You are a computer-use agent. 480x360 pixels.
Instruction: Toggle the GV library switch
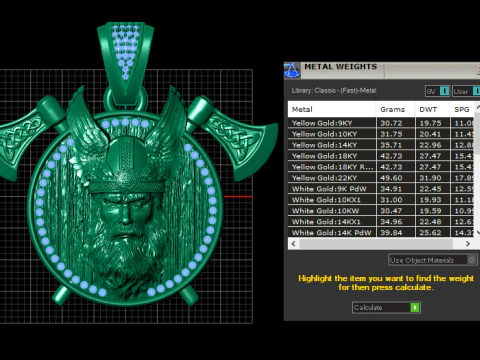coord(438,91)
